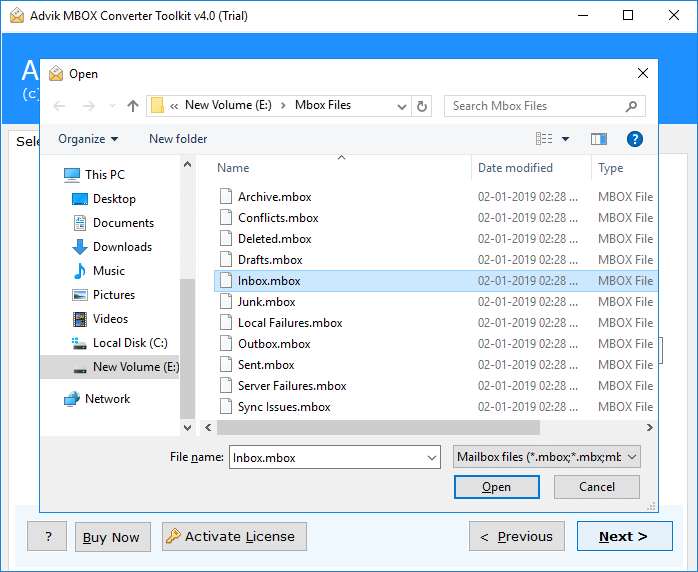The width and height of the screenshot is (698, 572).
Task: Open the Mailbox files type filter
Action: [547, 457]
